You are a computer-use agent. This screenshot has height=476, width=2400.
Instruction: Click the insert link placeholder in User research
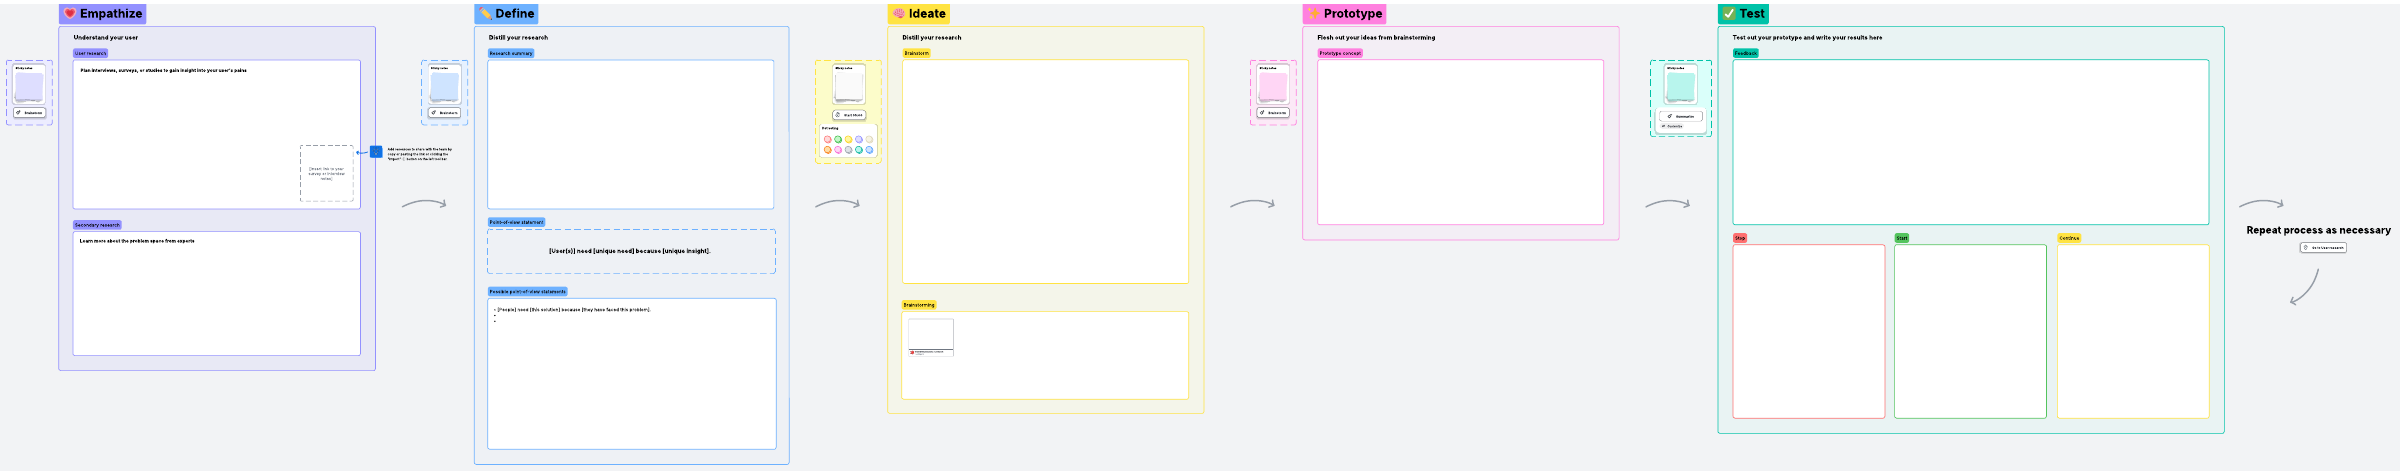(326, 174)
